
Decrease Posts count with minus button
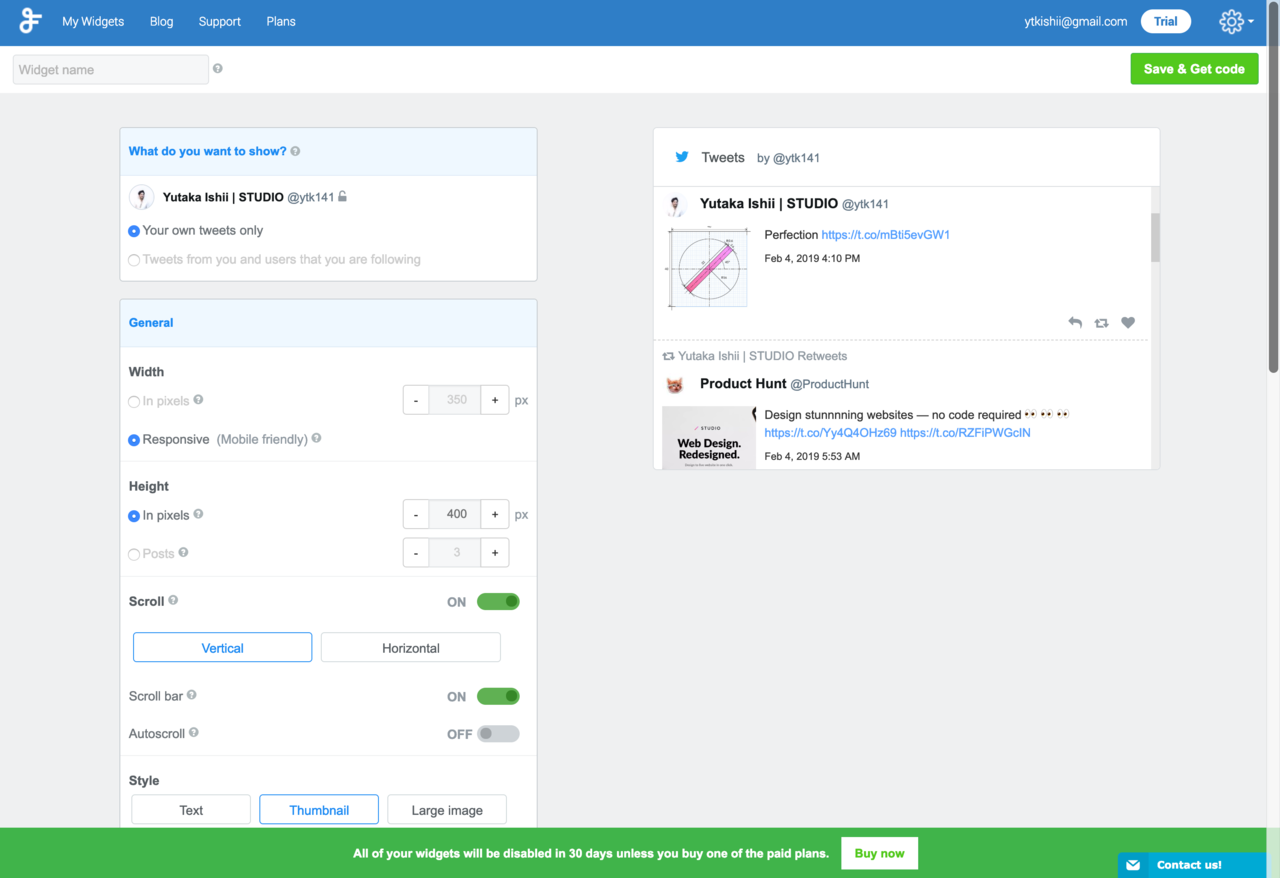(416, 552)
